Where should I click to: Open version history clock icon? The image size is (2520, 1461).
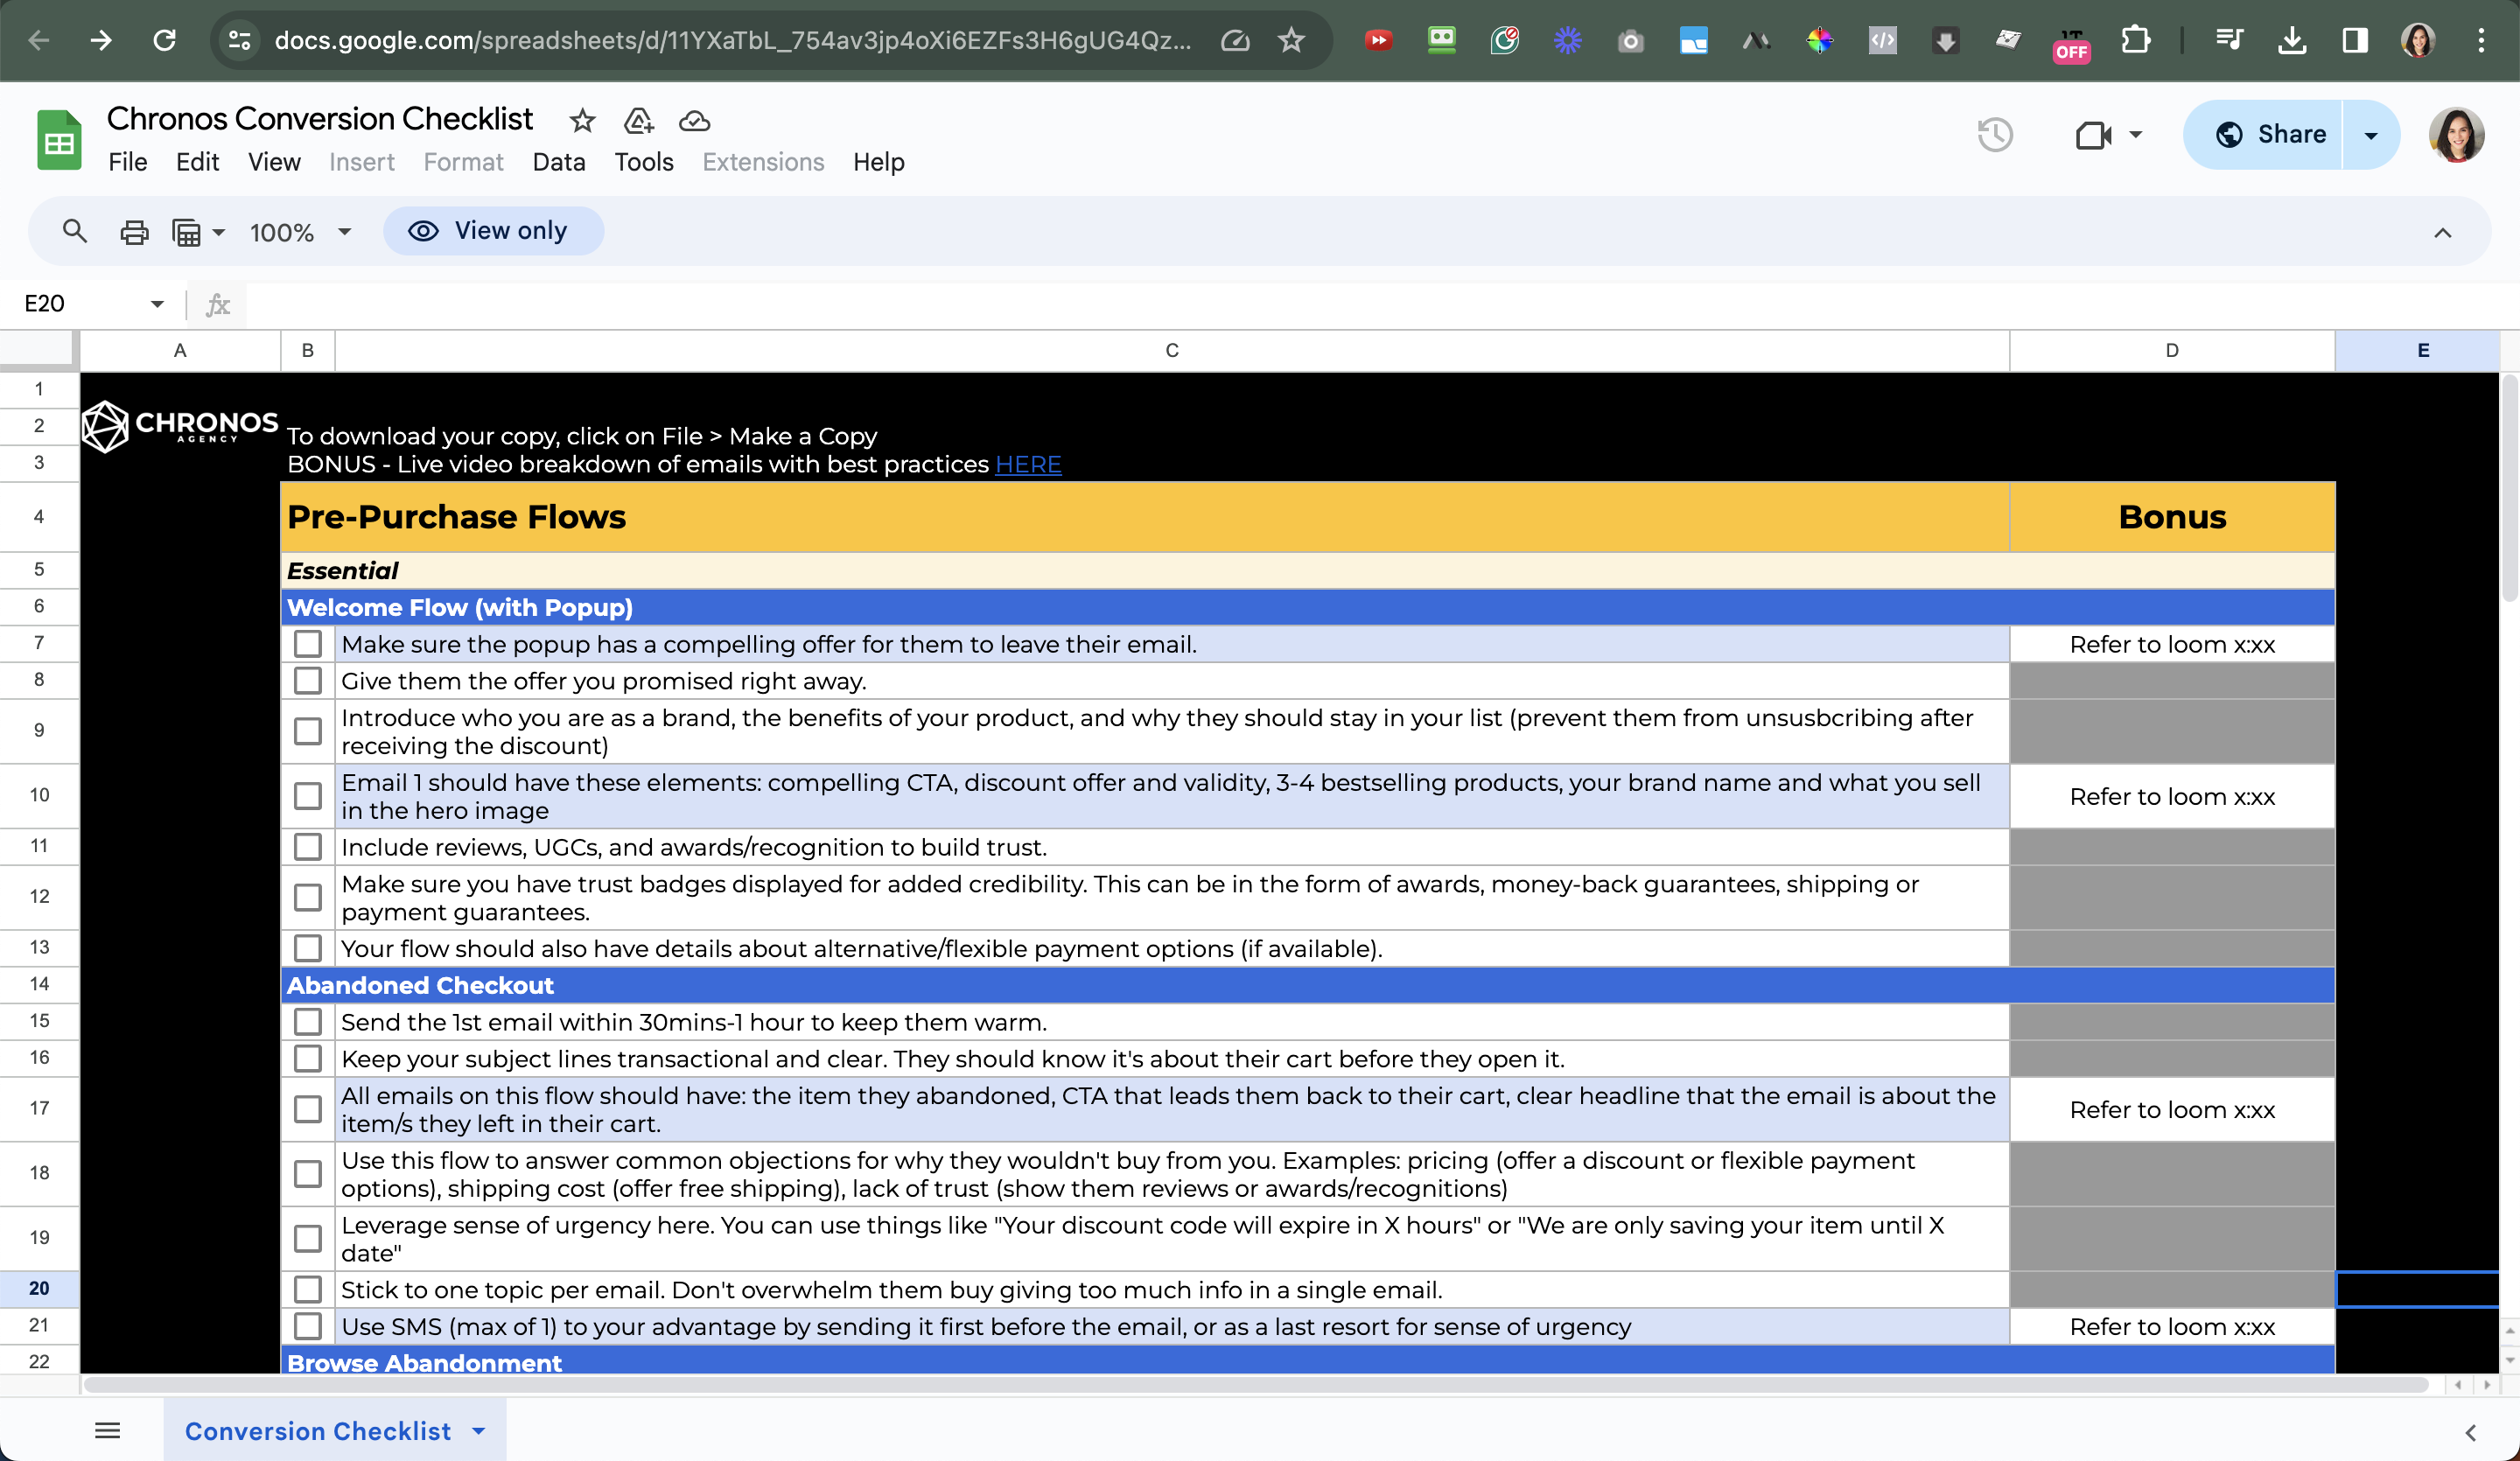tap(1994, 134)
